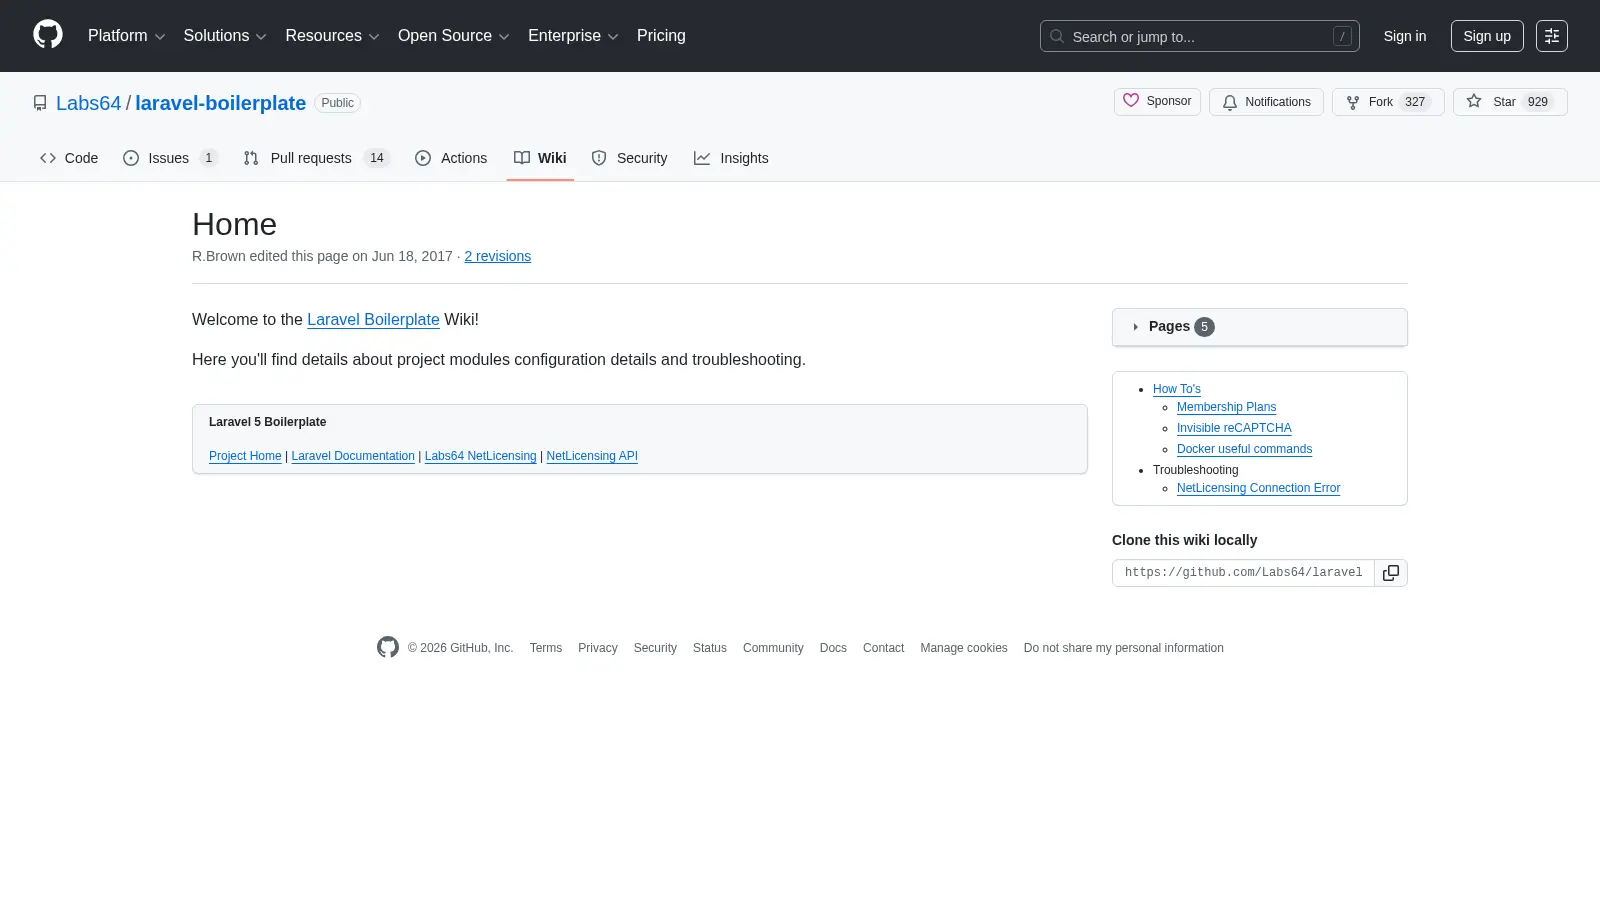Open the Actions tab

(451, 158)
